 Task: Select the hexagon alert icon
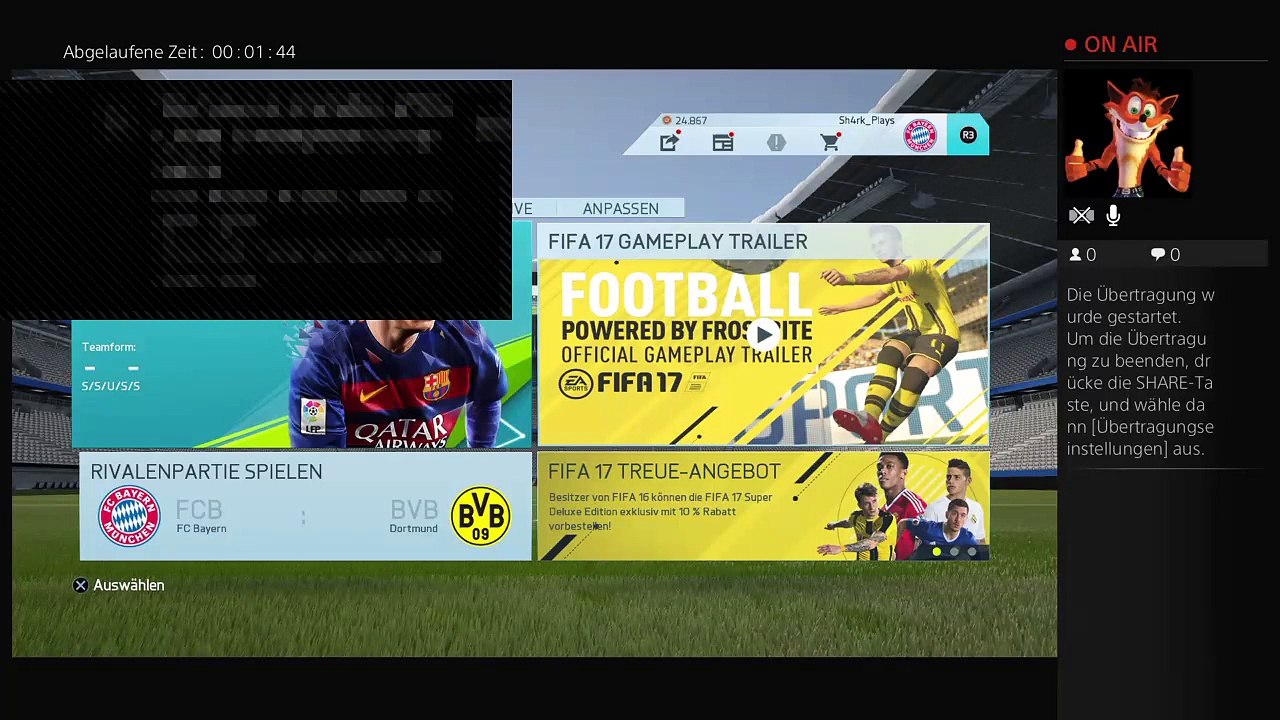tap(776, 143)
